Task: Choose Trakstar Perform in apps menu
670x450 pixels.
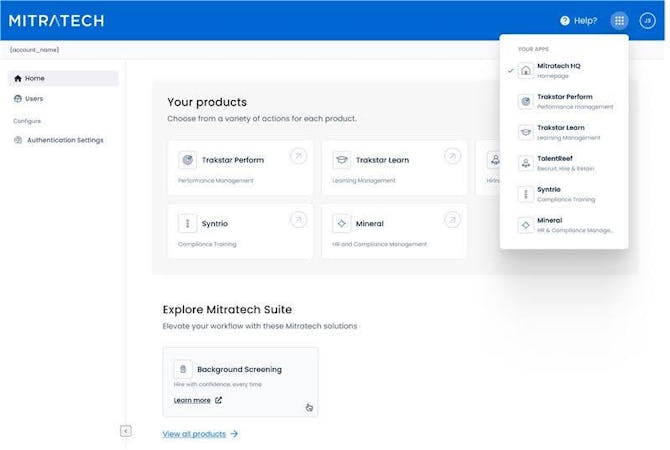Action: point(564,101)
